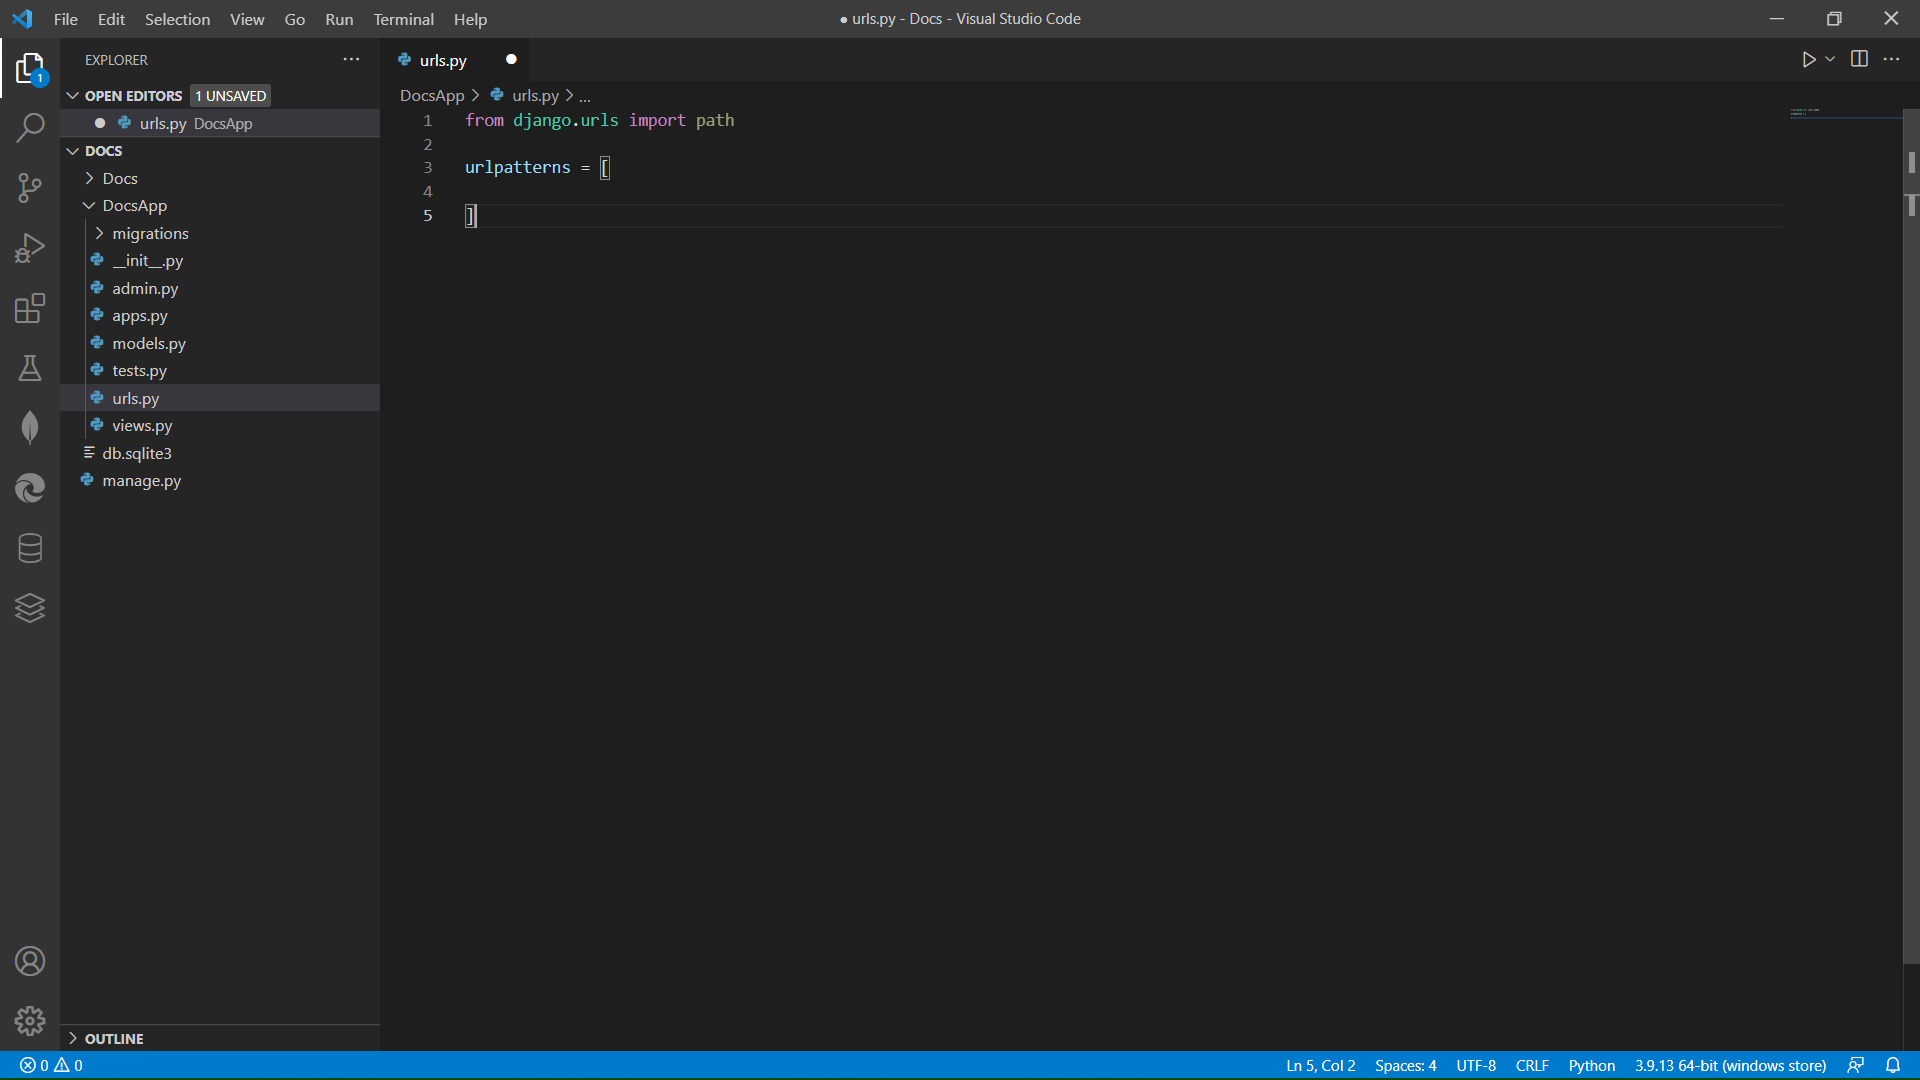Open the Selection menu

177,19
